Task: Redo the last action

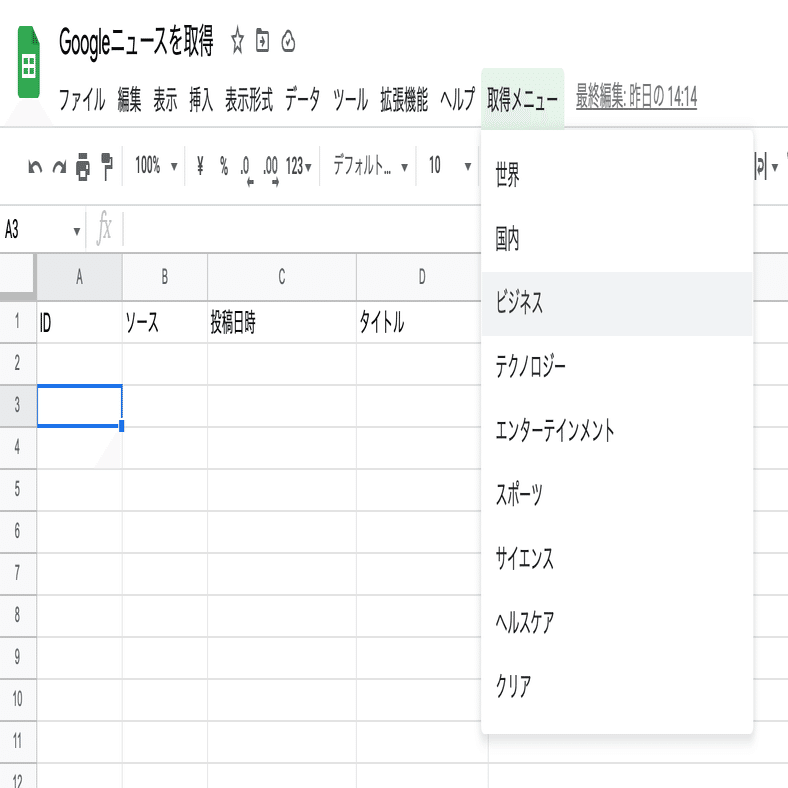Action: click(x=59, y=166)
